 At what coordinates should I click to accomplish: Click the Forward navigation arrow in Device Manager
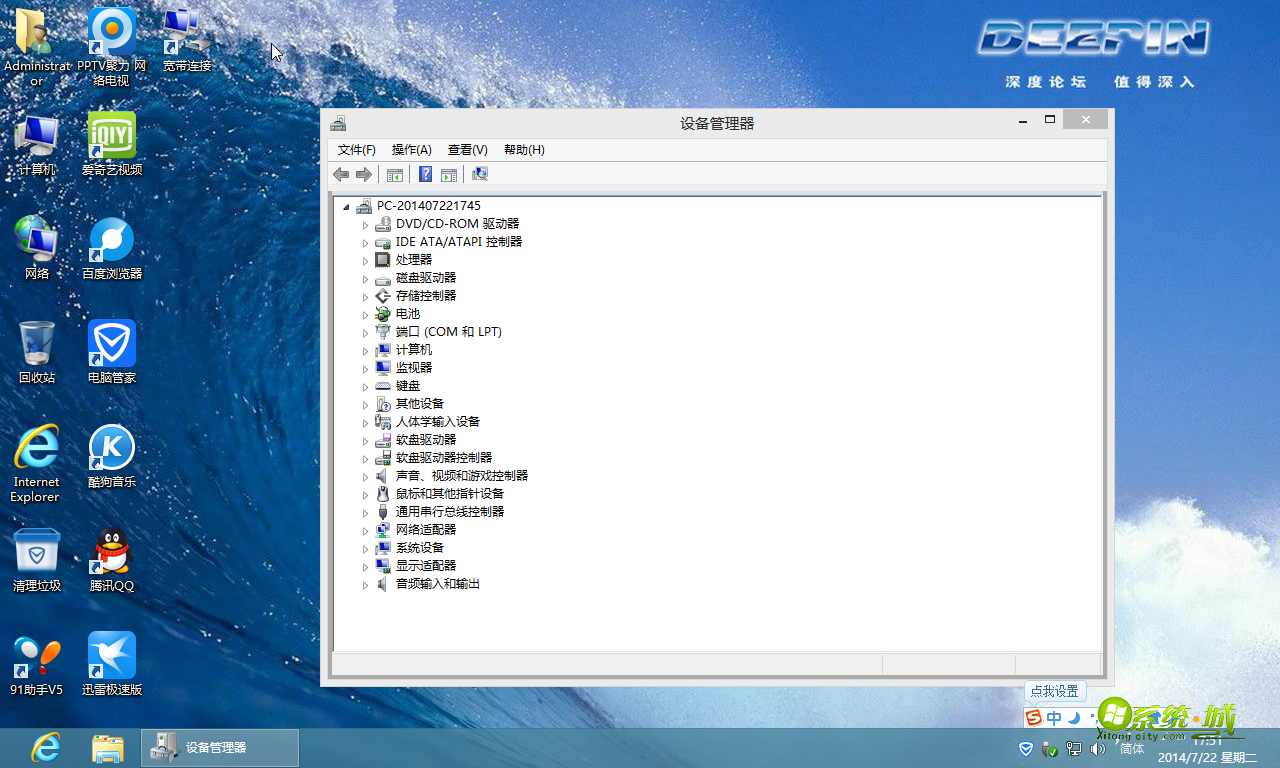(363, 174)
